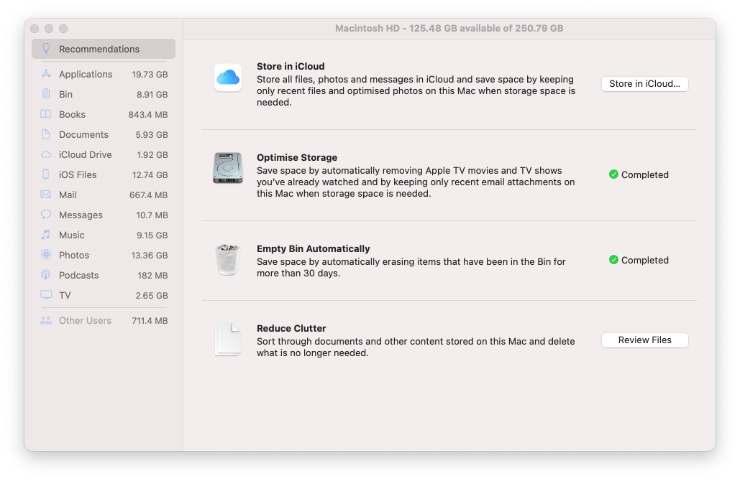Screen dimensions: 740x481
Task: Select the Photos category label
Action: [74, 255]
